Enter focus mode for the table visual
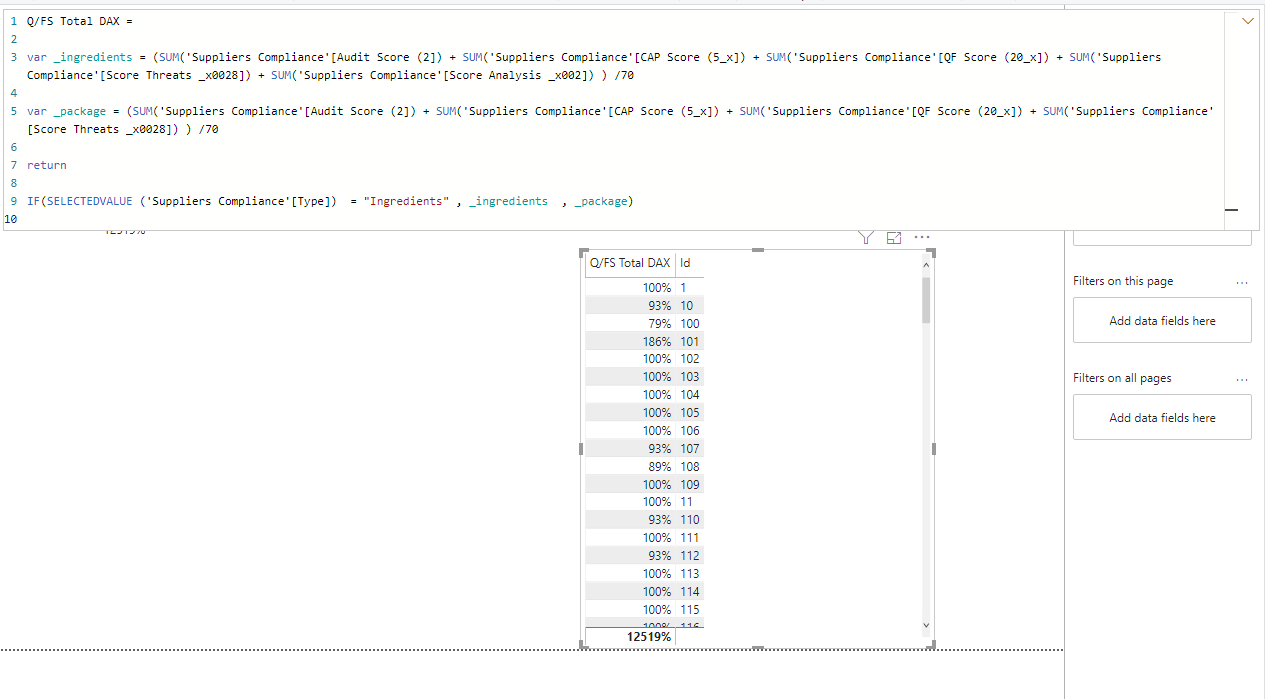Image resolution: width=1265 pixels, height=699 pixels. pyautogui.click(x=894, y=237)
